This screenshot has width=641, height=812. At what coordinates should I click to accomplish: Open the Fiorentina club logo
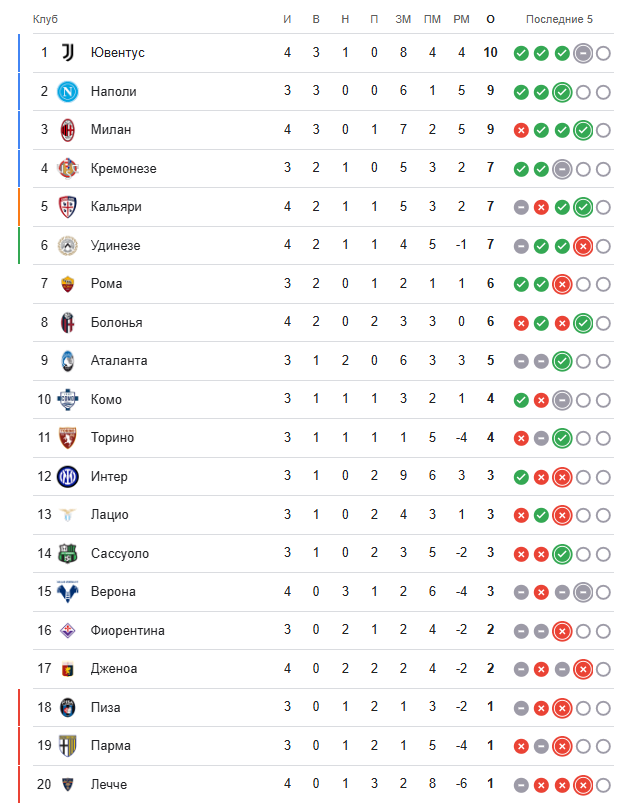tap(68, 630)
